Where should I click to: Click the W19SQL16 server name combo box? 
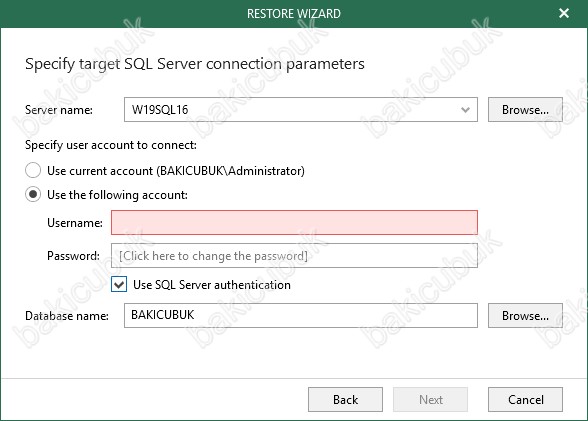click(x=301, y=109)
